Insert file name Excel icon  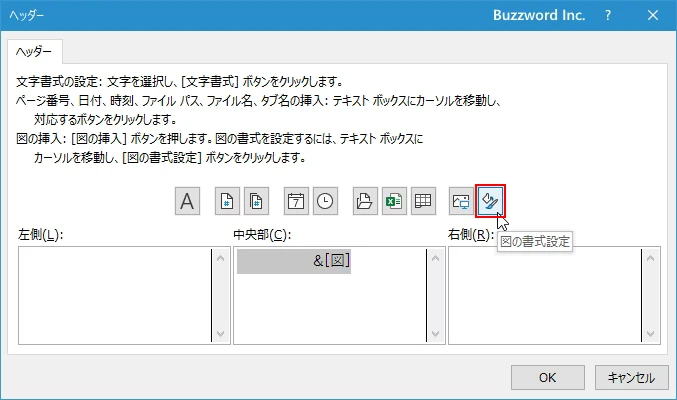point(394,201)
